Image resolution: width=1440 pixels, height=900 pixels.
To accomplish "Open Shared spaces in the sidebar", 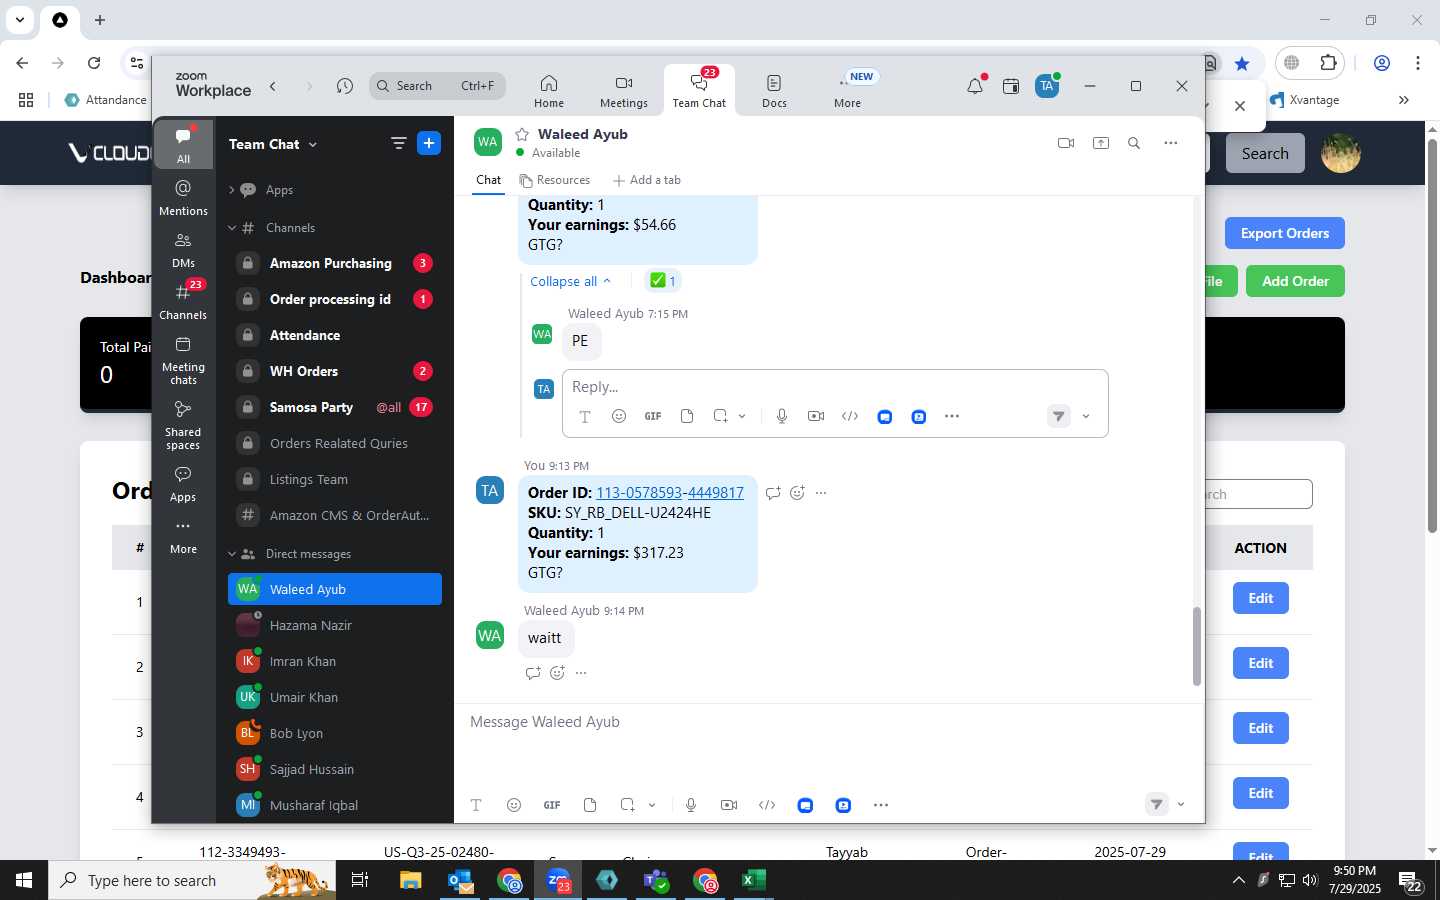I will 183,424.
